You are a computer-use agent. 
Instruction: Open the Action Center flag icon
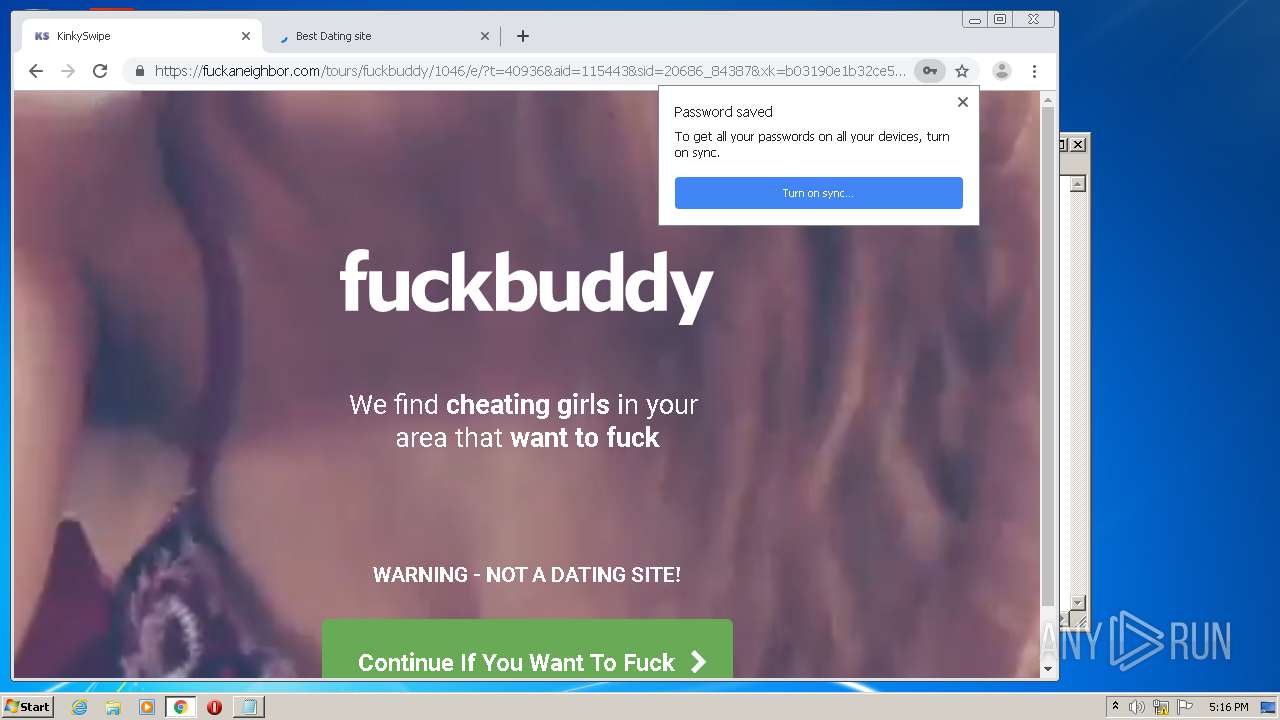point(1185,707)
